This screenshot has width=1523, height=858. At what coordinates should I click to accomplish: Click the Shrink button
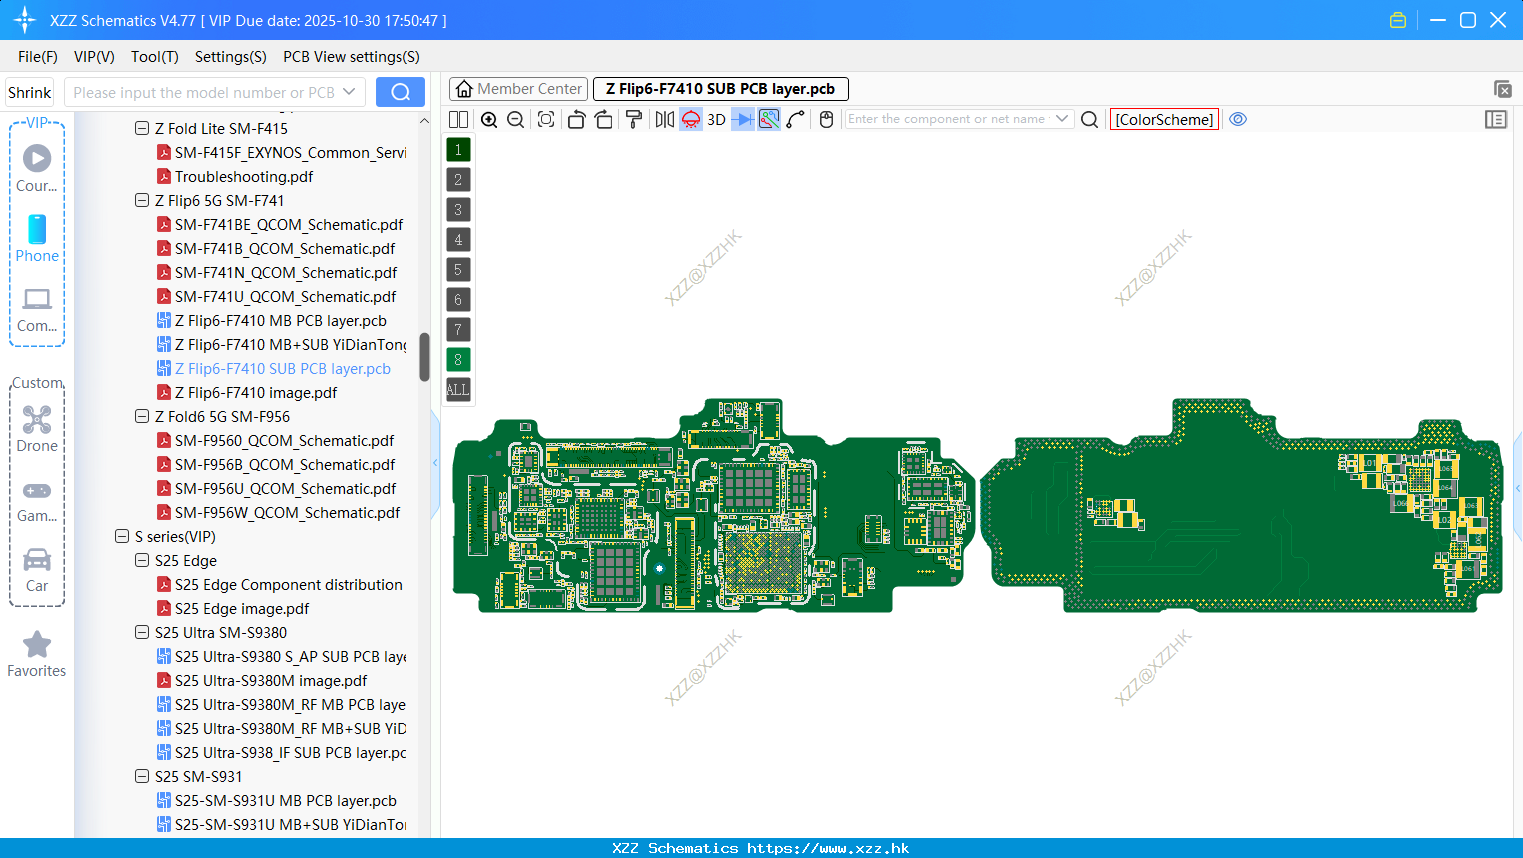(x=29, y=92)
